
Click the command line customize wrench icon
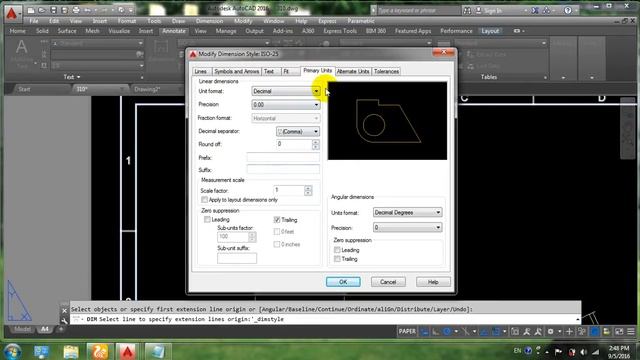(64, 320)
